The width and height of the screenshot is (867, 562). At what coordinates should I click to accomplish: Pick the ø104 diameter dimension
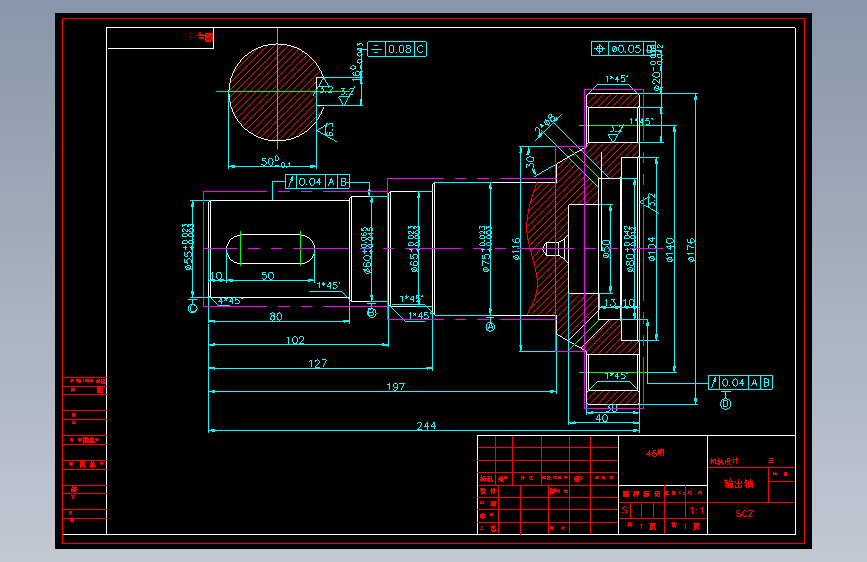point(651,249)
